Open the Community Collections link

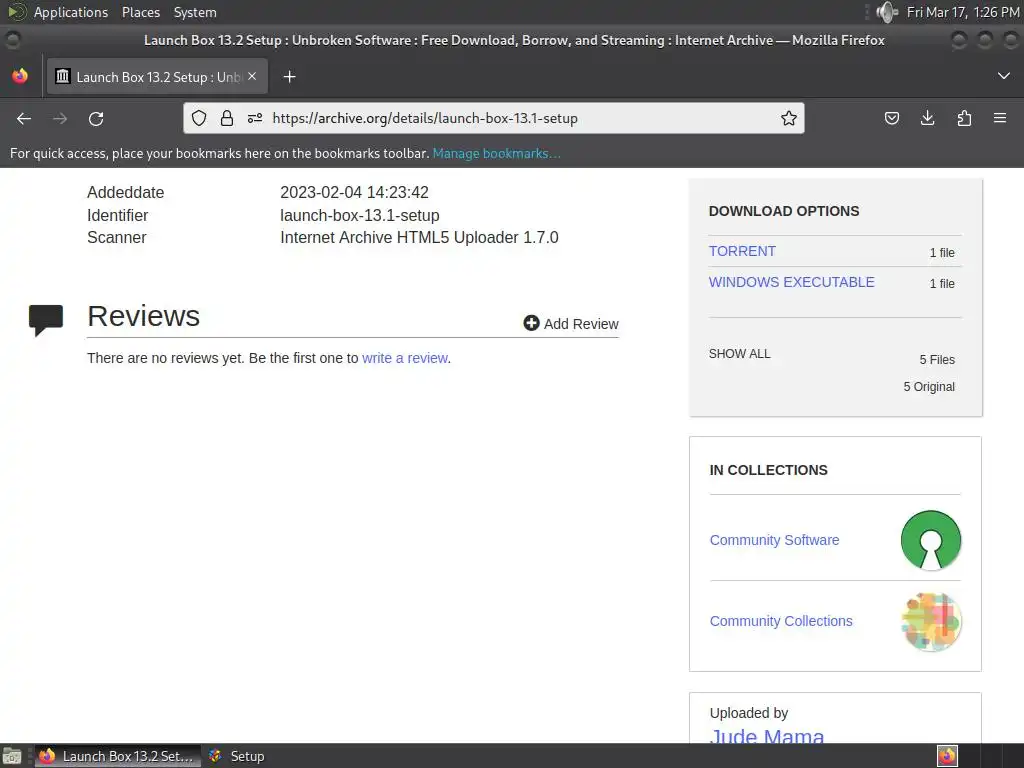[781, 621]
